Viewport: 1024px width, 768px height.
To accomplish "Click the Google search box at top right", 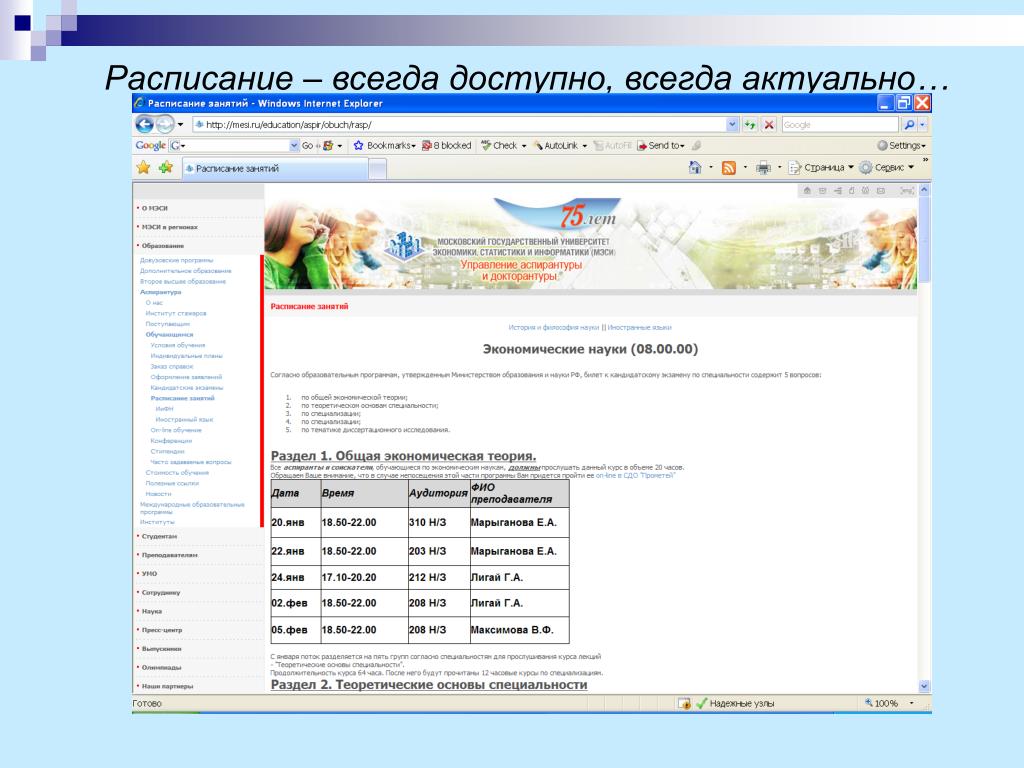I will point(840,124).
